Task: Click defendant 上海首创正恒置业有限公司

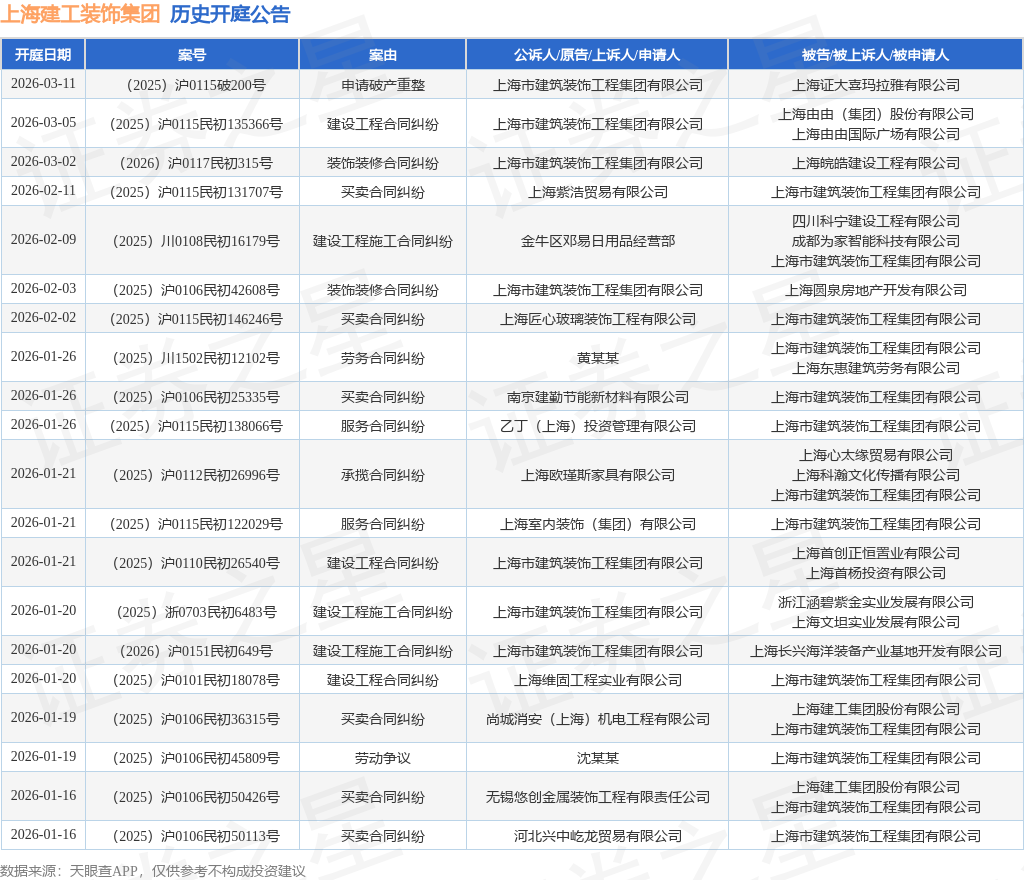Action: (876, 553)
